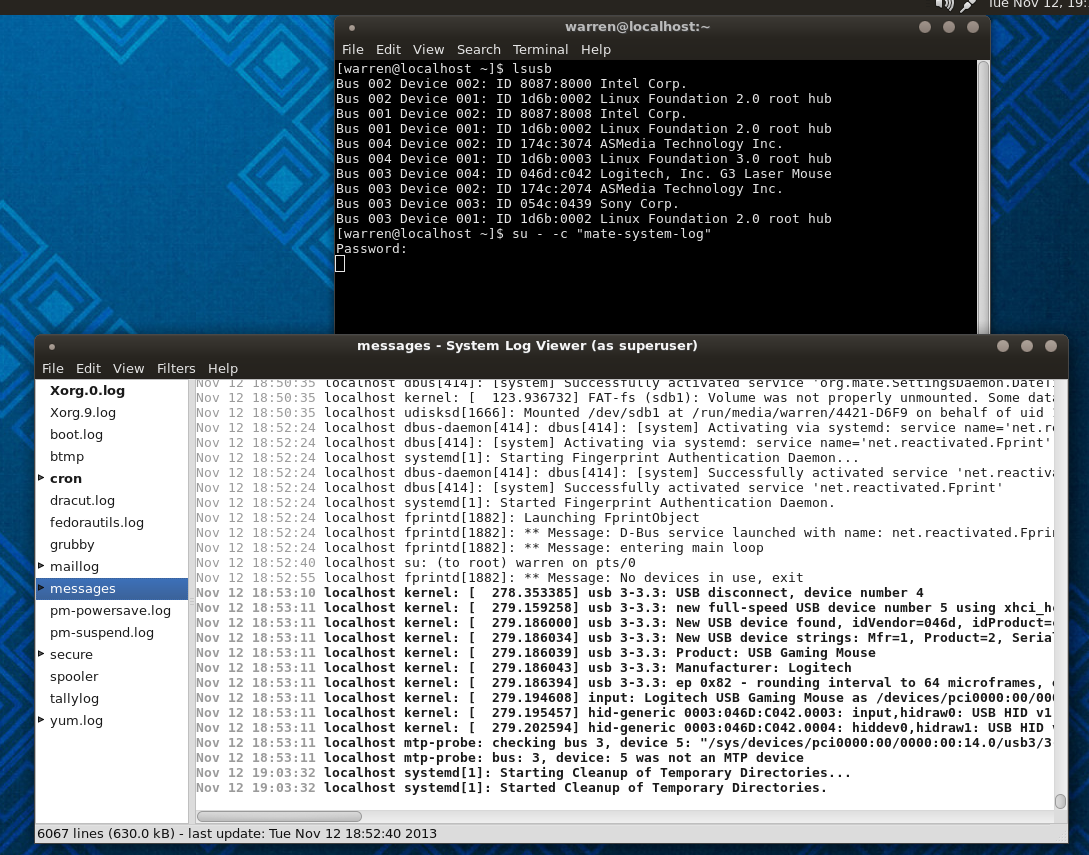
Task: Click the vertical scrollbar handle of the log view
Action: 1061,802
